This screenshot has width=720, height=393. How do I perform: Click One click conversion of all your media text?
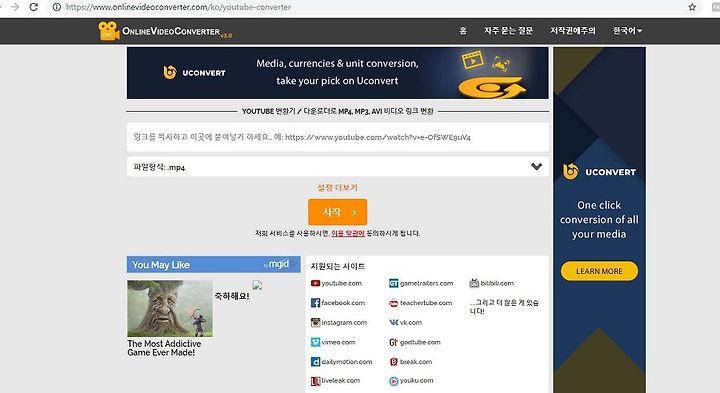click(x=599, y=219)
